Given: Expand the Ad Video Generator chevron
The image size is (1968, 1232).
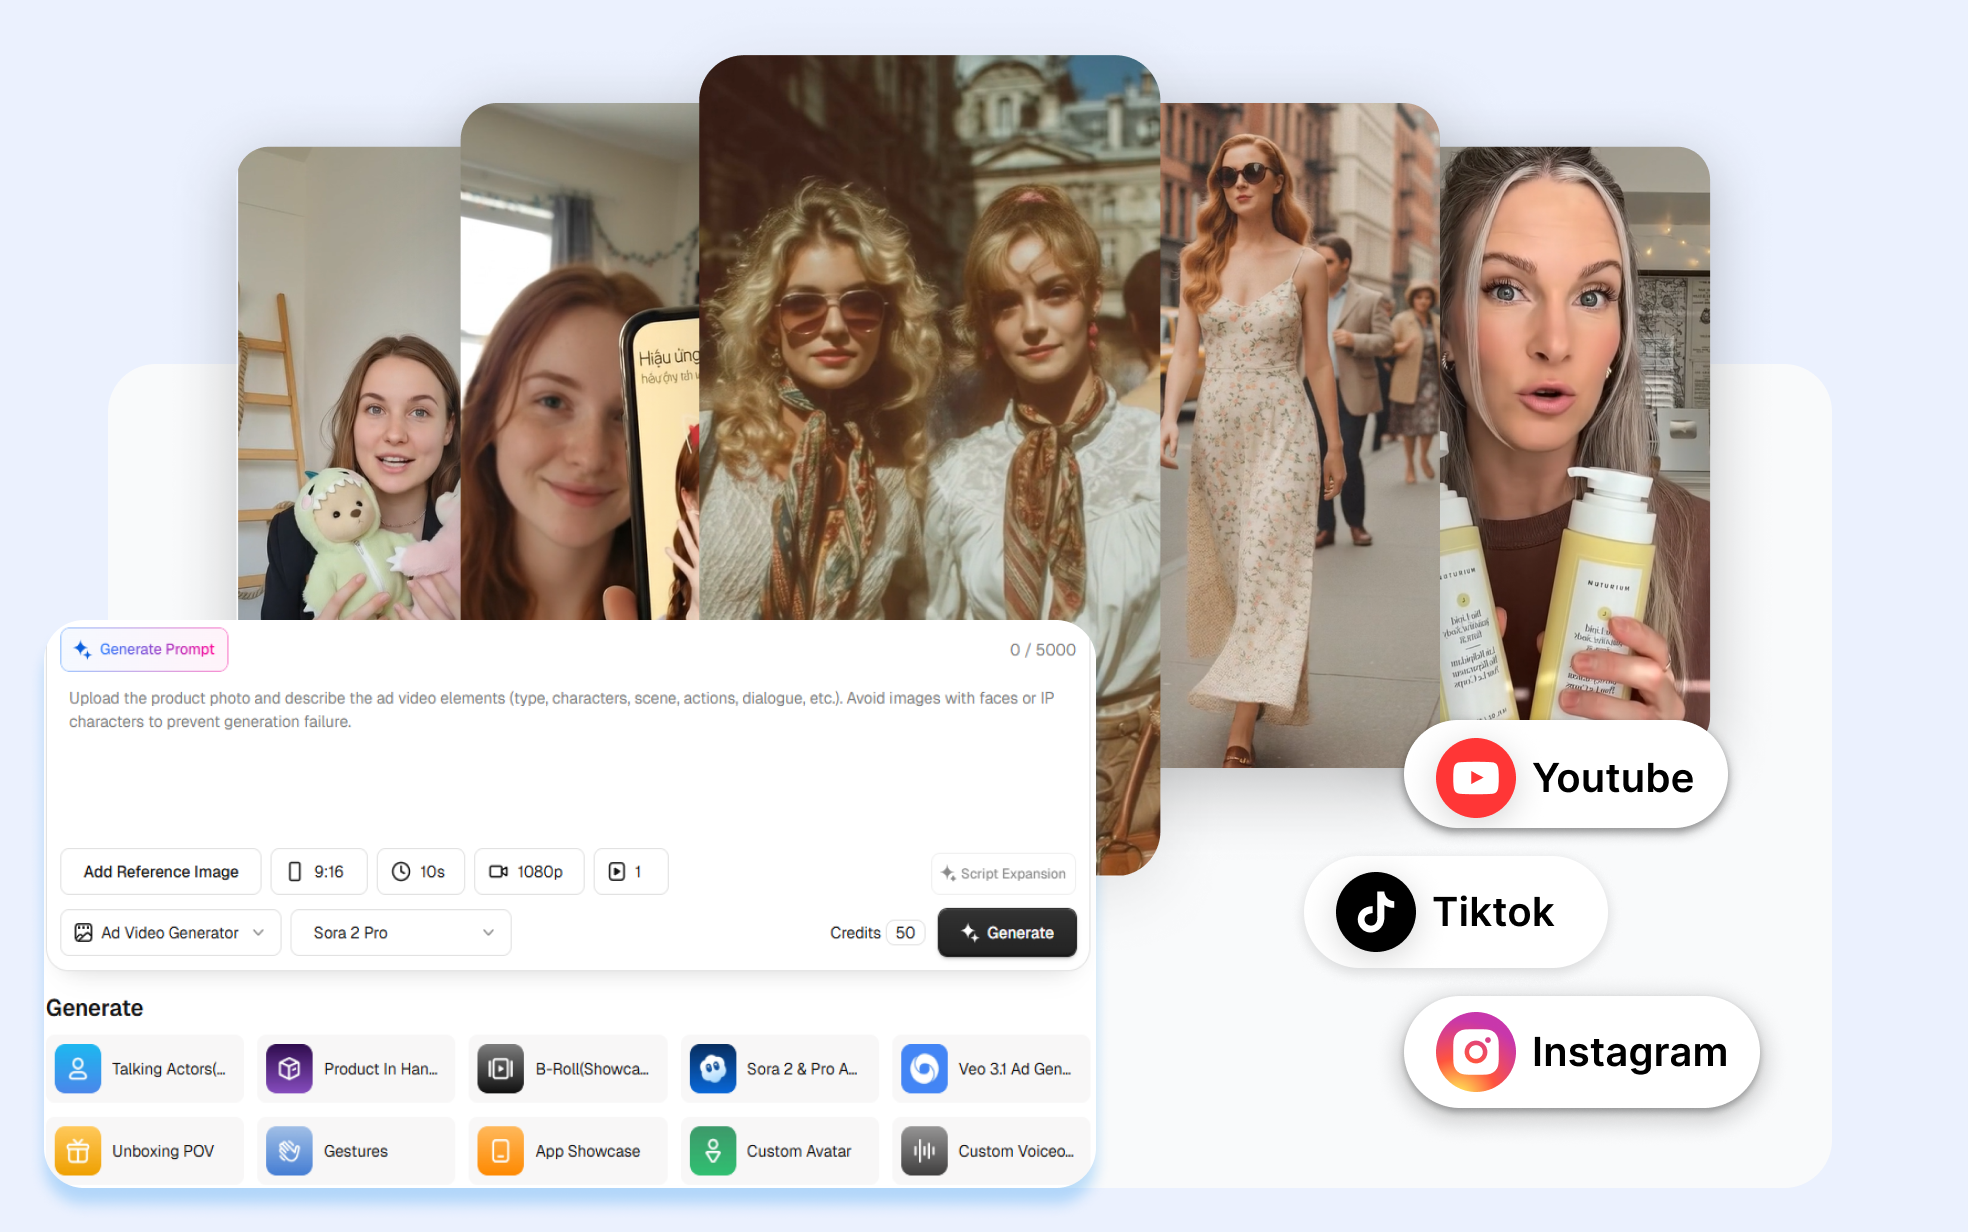Looking at the screenshot, I should (x=258, y=933).
